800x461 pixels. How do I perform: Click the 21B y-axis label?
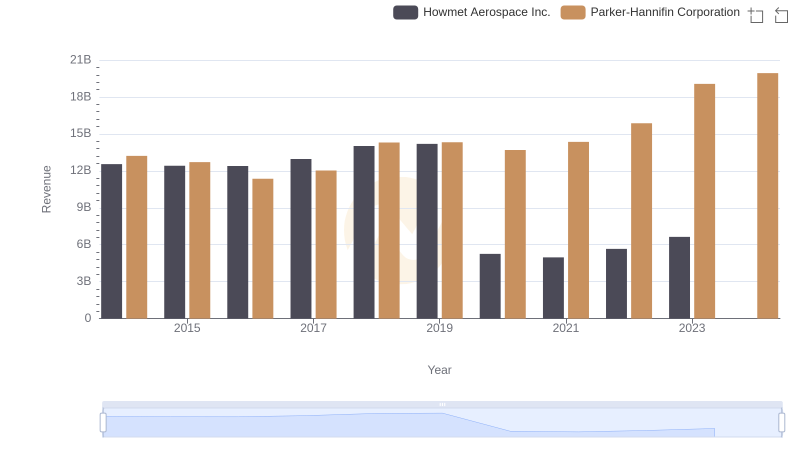(x=81, y=60)
